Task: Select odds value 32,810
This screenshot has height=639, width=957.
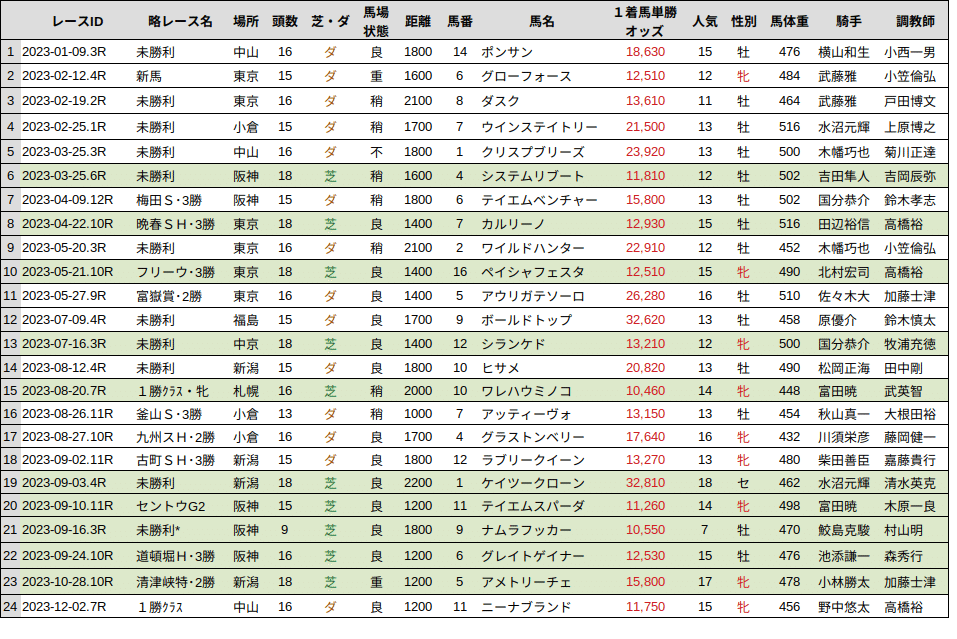Action: [645, 483]
